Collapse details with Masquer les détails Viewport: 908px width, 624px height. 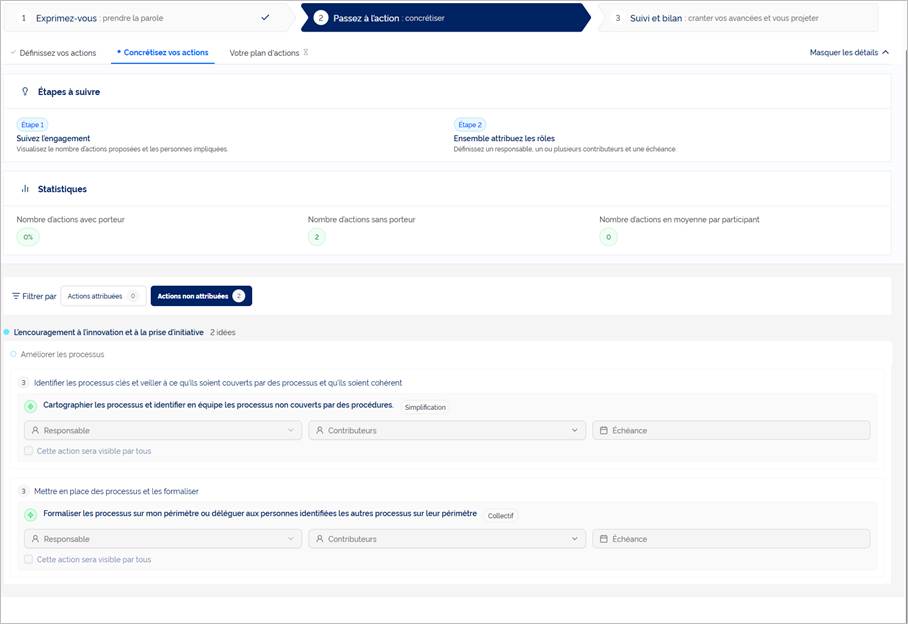[x=849, y=53]
